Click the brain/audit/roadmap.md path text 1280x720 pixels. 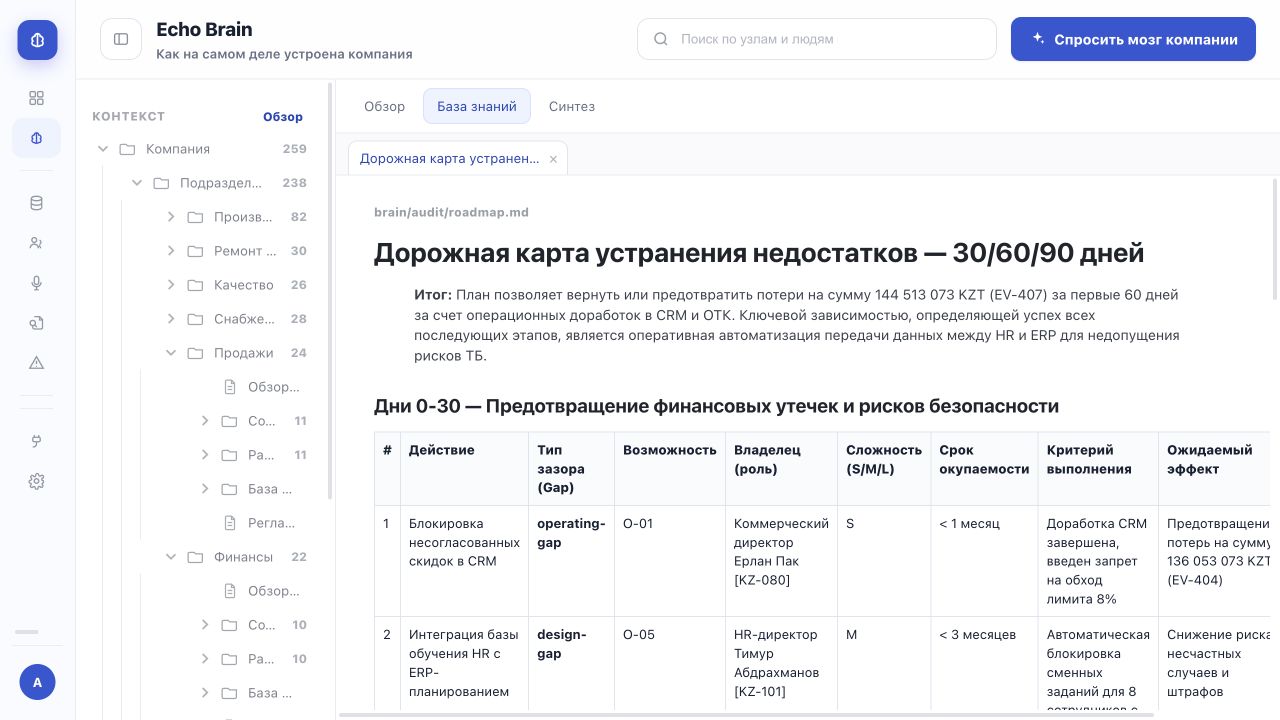coord(451,212)
